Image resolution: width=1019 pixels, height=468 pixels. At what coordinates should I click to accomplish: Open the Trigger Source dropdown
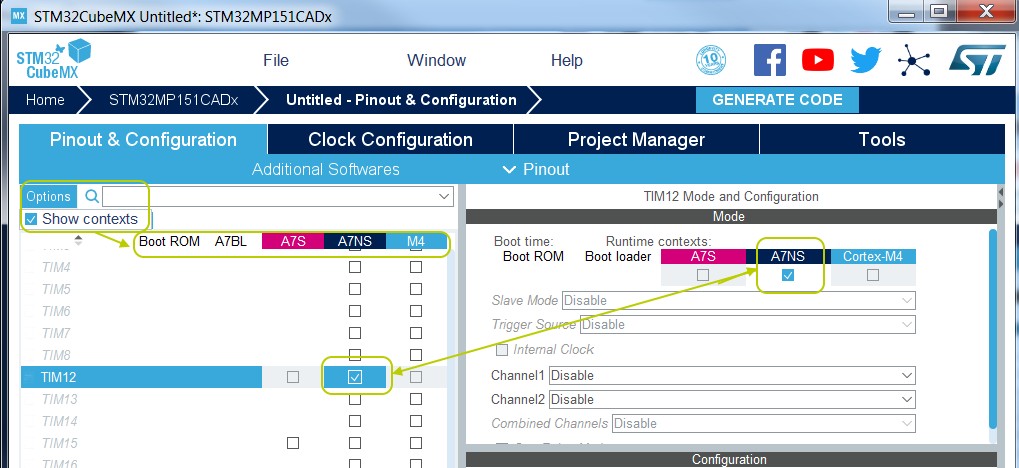(747, 324)
